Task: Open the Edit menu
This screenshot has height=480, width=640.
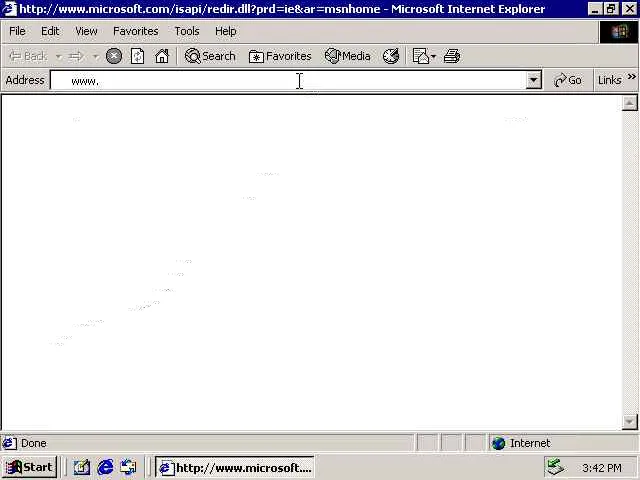Action: point(50,31)
